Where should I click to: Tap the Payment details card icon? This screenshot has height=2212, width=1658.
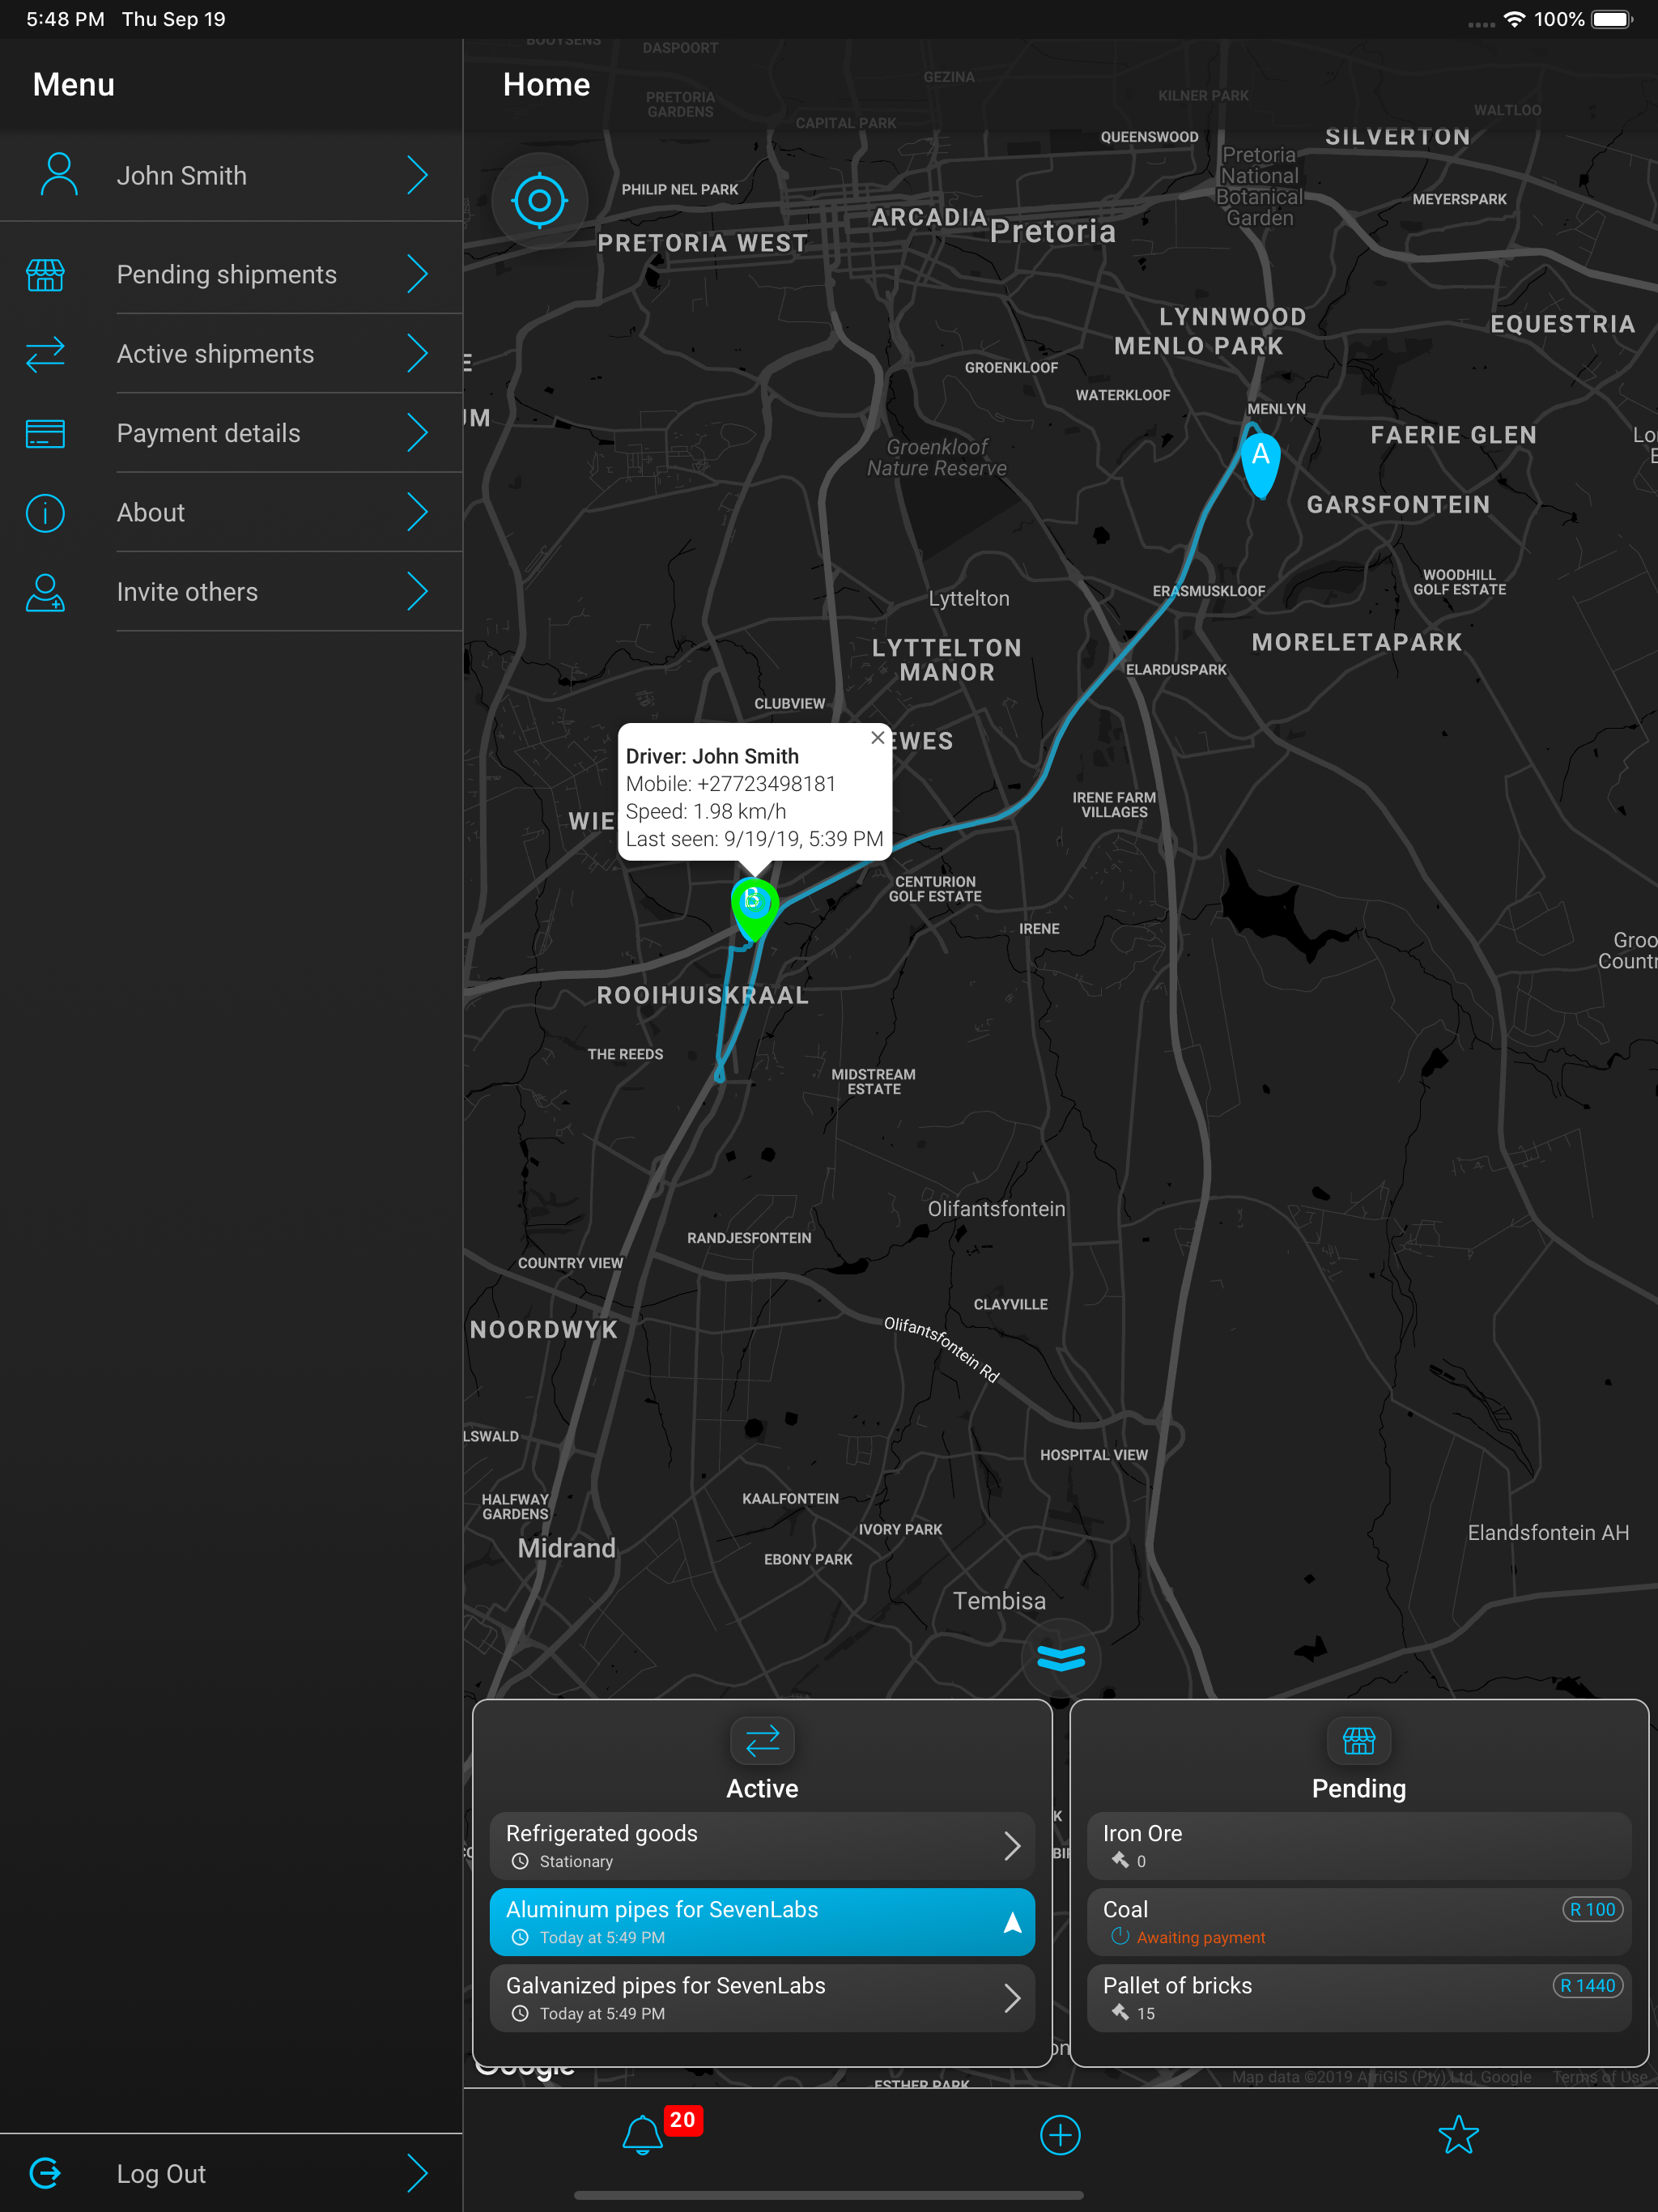click(45, 433)
